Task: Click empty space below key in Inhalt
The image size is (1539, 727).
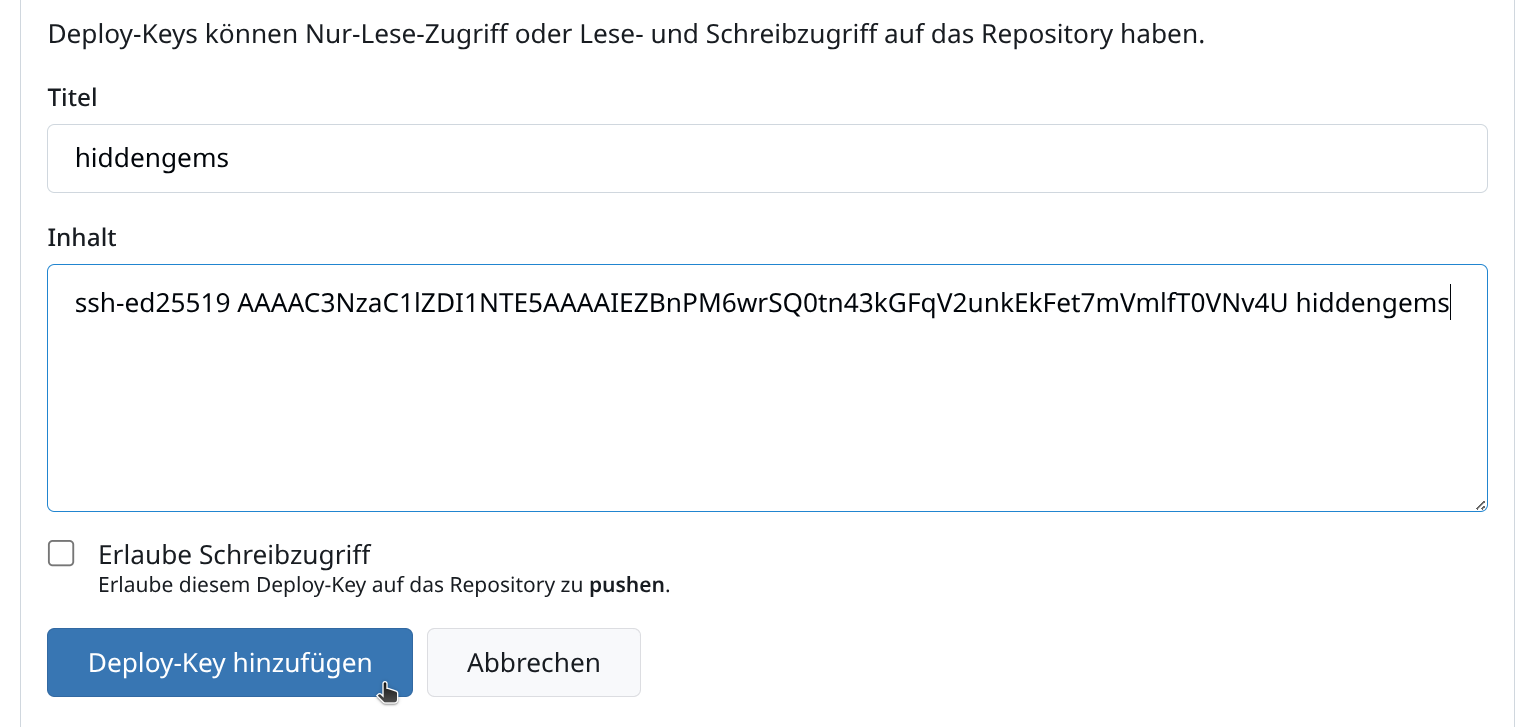Action: pos(767,430)
